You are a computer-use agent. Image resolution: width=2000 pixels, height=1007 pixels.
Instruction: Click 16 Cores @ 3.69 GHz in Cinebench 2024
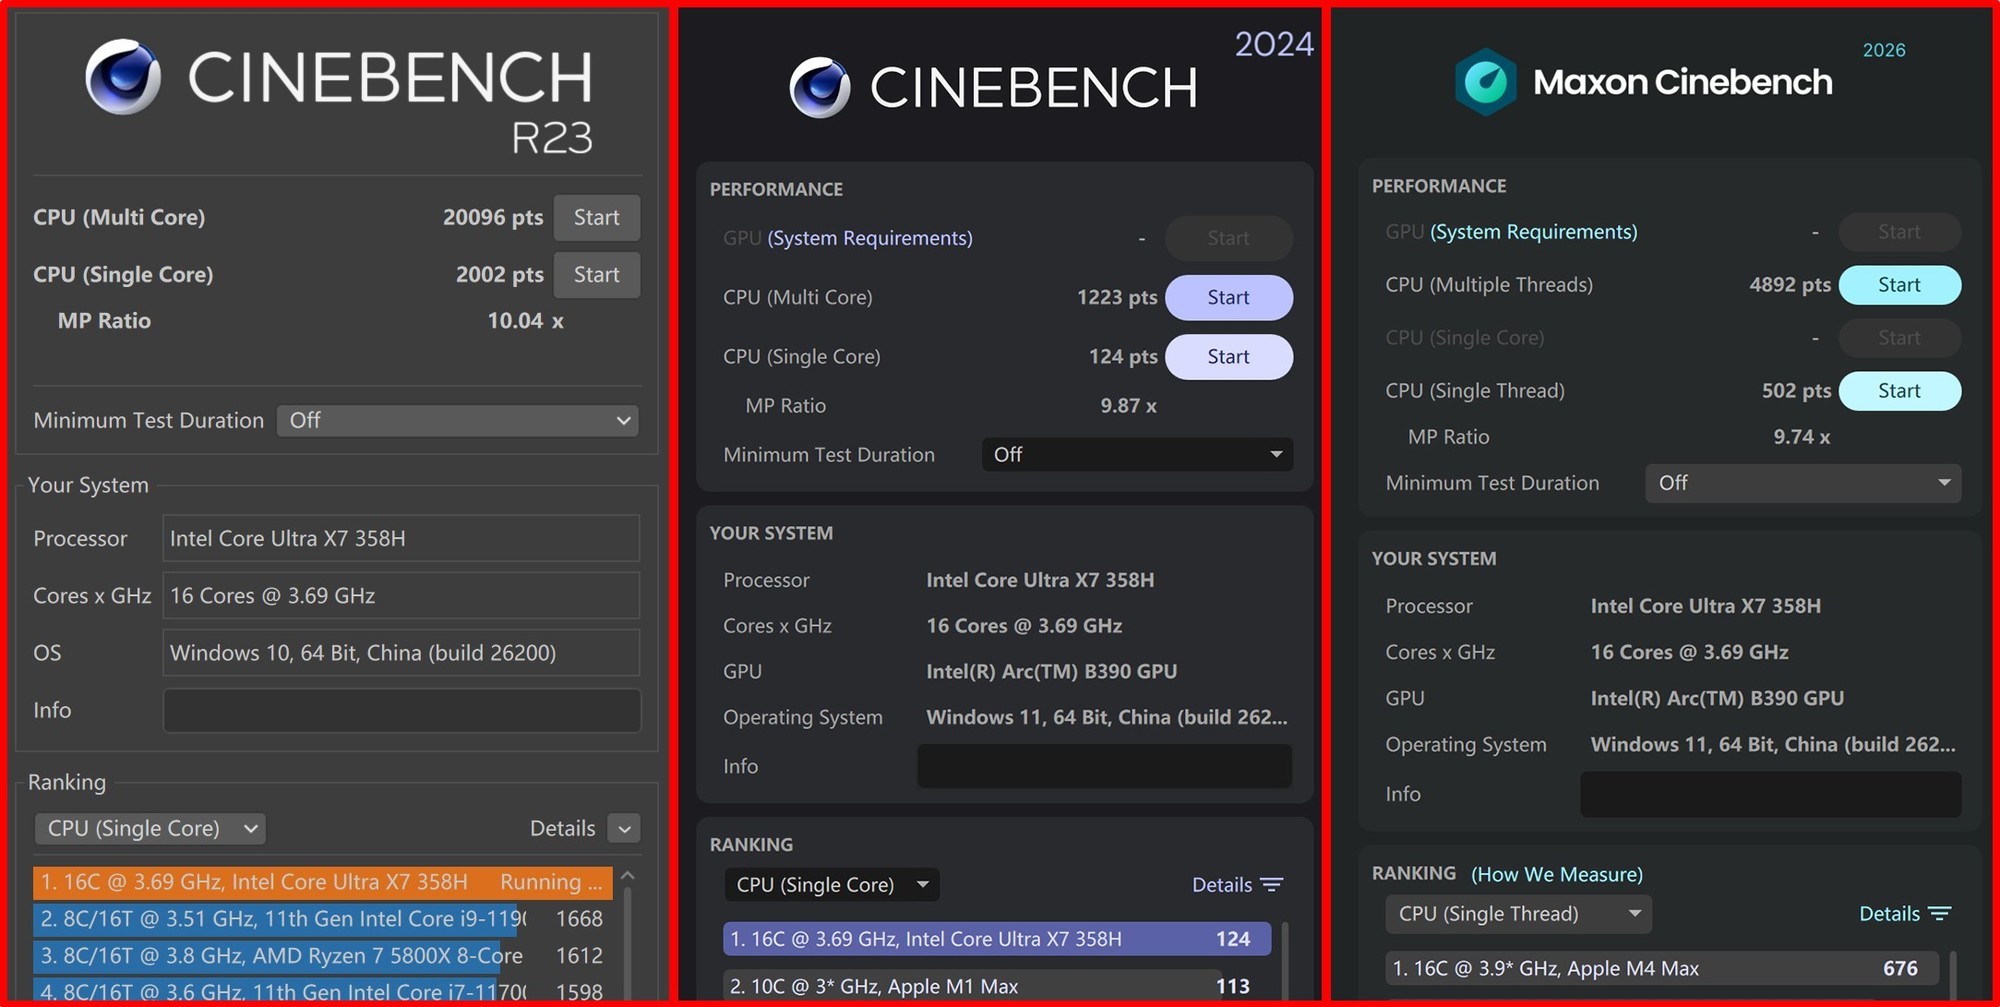click(x=1024, y=626)
